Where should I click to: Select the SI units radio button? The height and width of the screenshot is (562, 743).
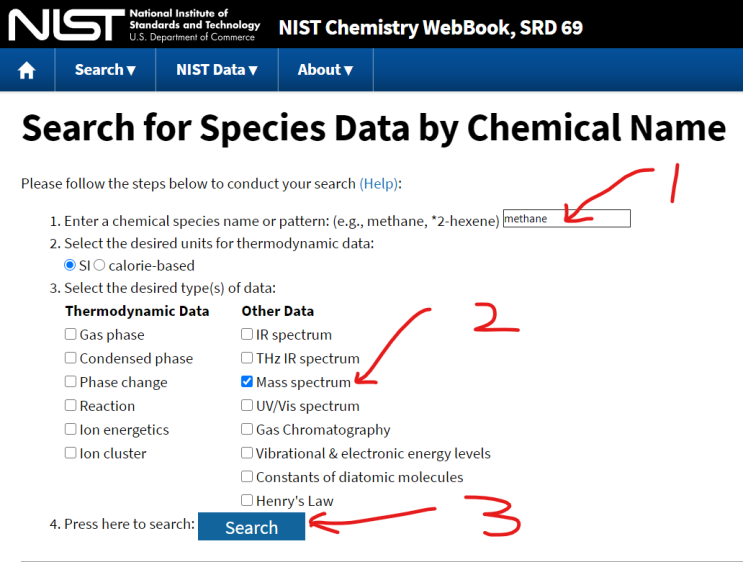click(70, 266)
